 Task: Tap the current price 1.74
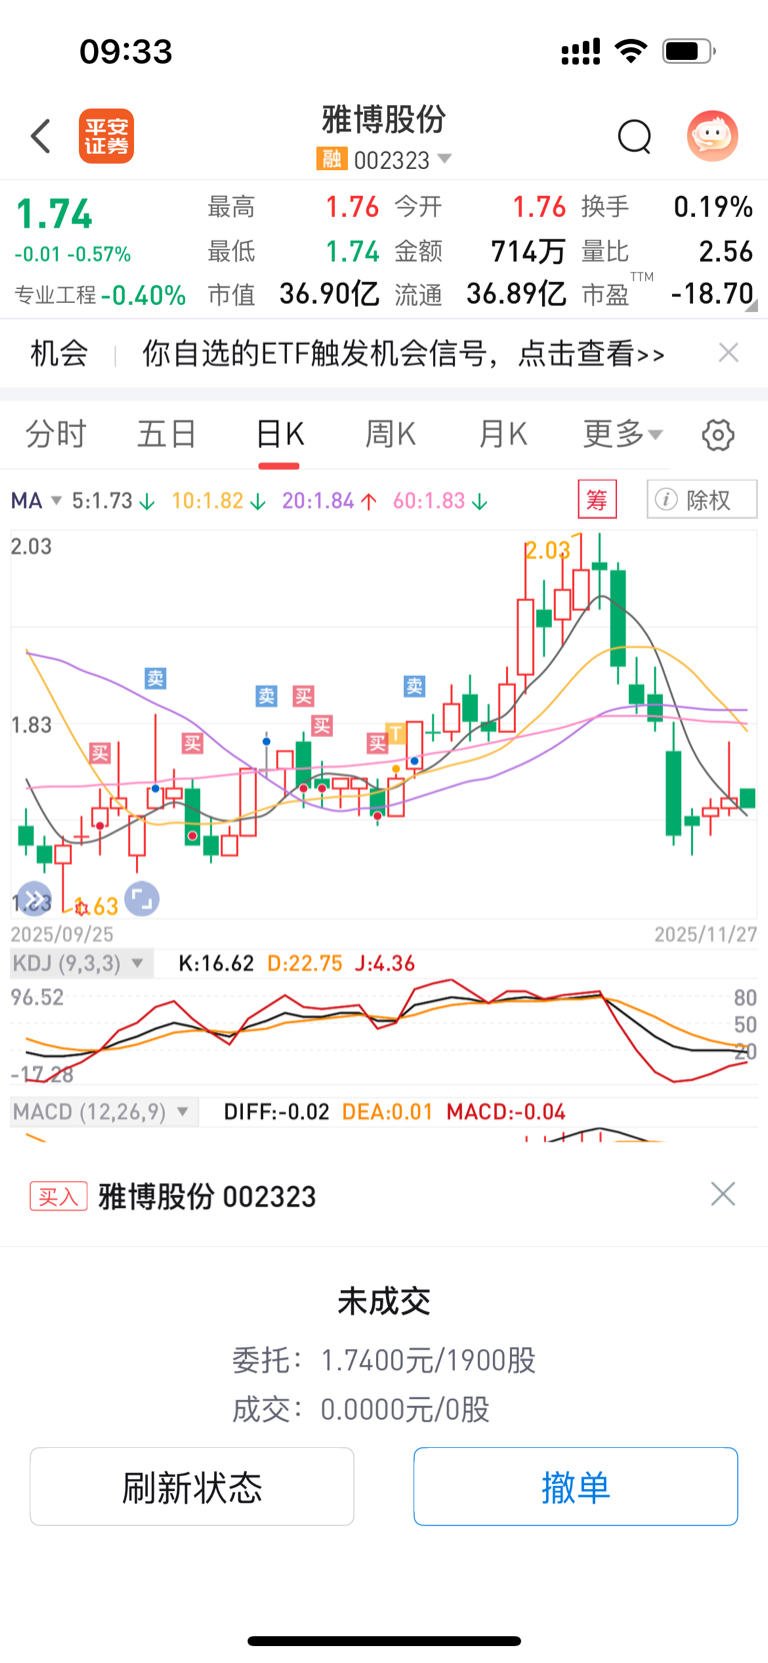click(55, 214)
